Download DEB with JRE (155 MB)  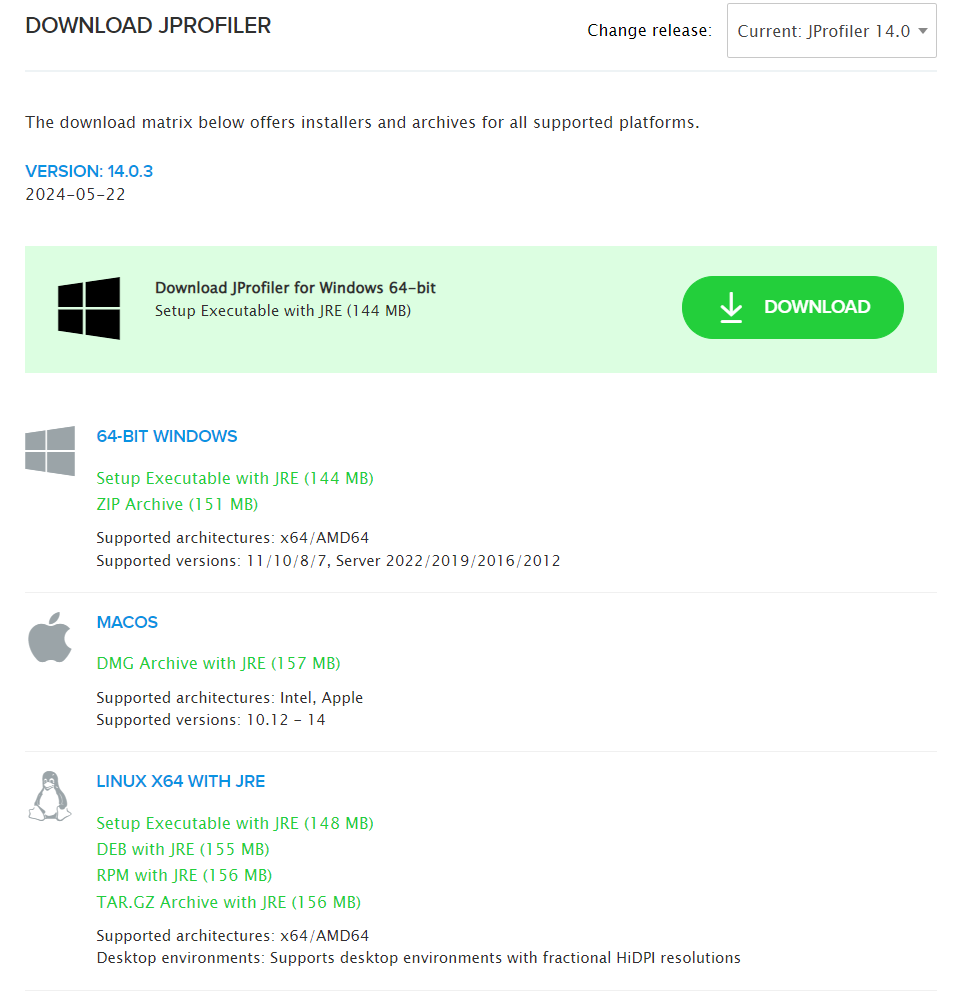(x=183, y=849)
